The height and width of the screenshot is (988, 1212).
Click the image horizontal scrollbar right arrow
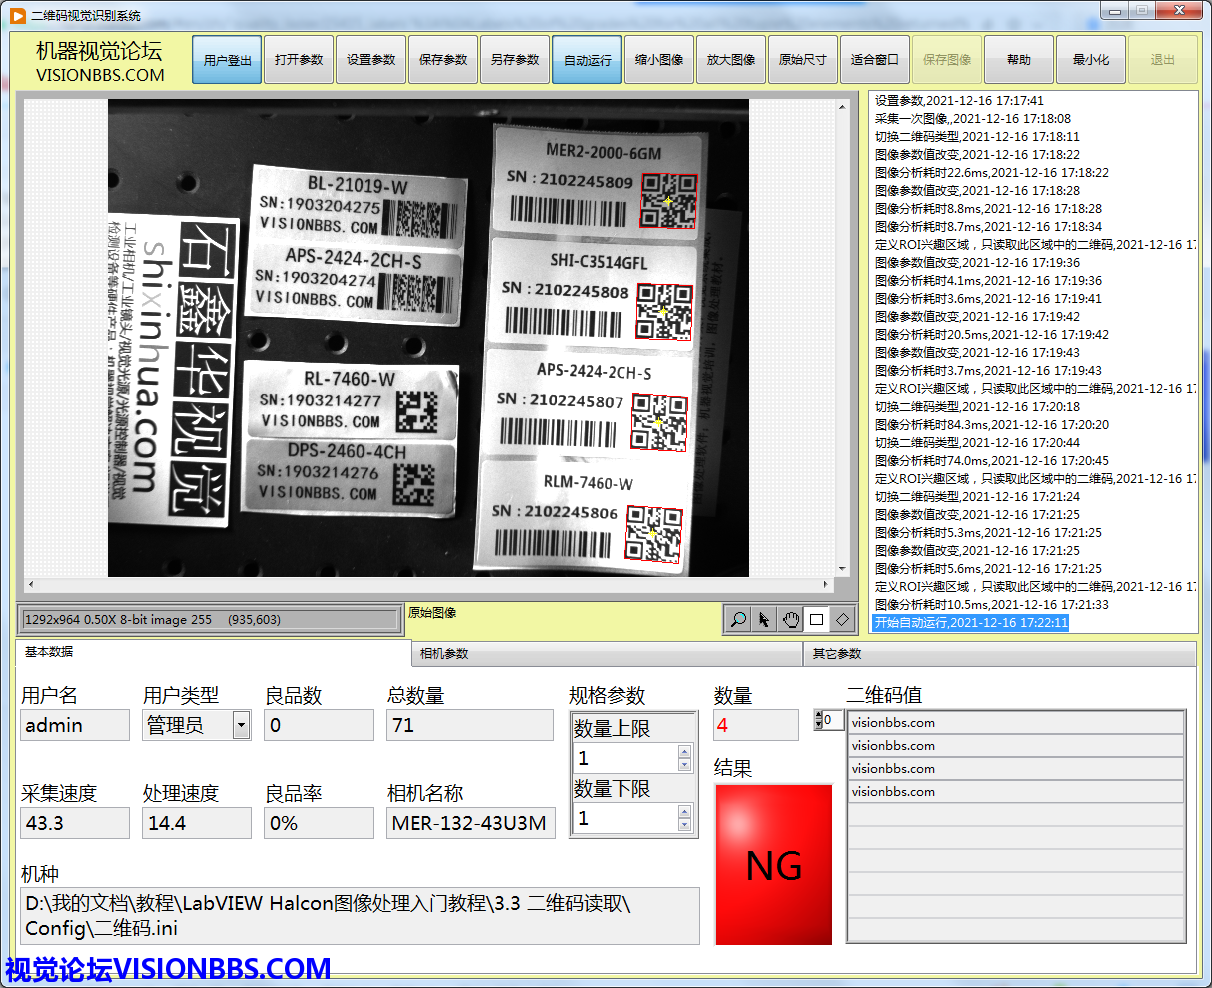click(825, 585)
